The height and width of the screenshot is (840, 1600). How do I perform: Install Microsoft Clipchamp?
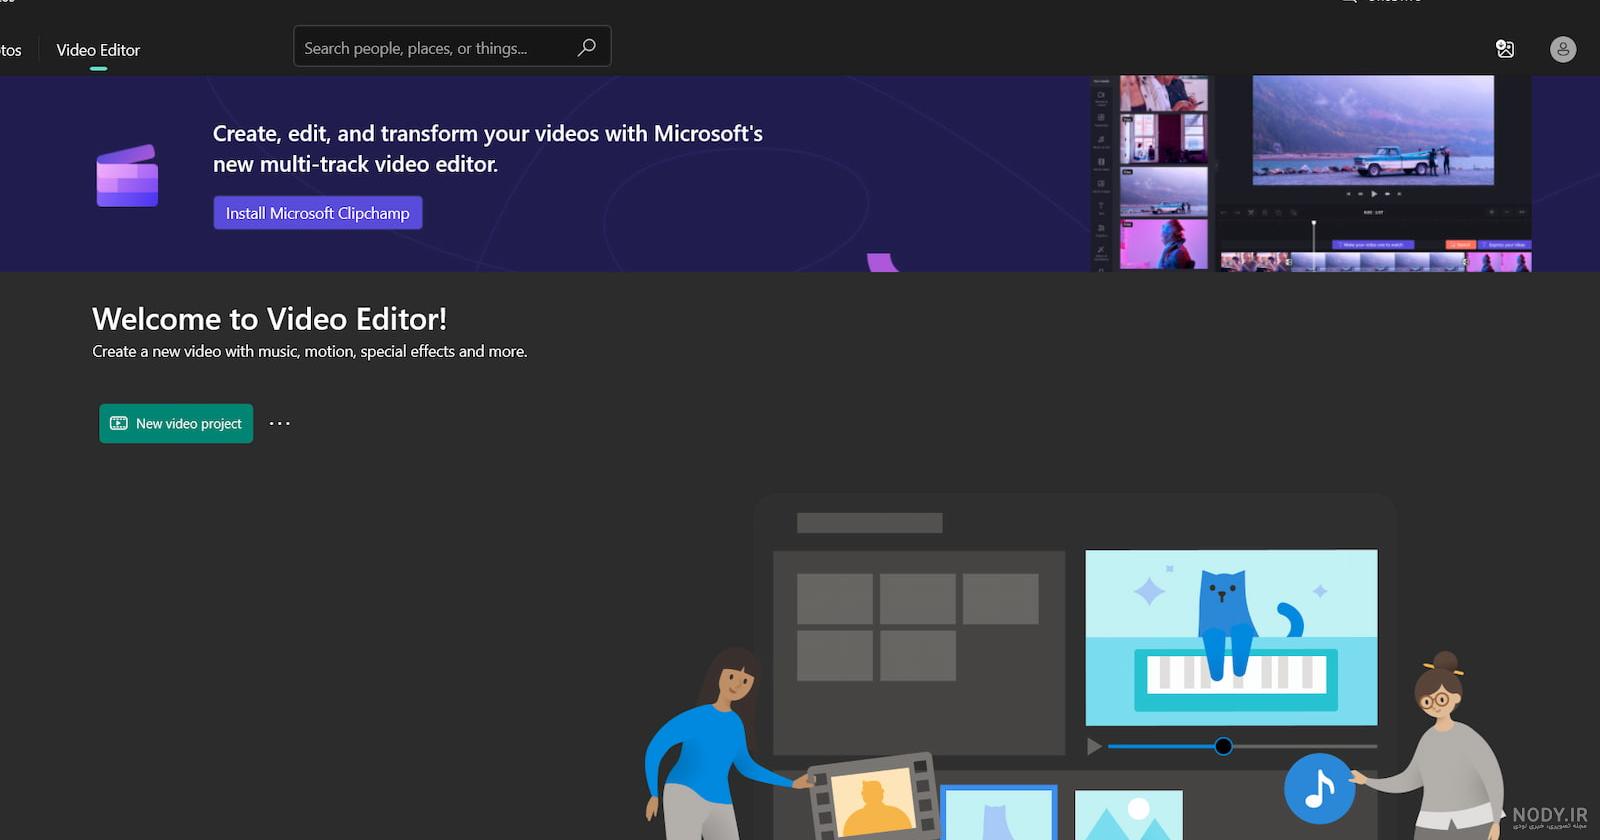point(318,213)
